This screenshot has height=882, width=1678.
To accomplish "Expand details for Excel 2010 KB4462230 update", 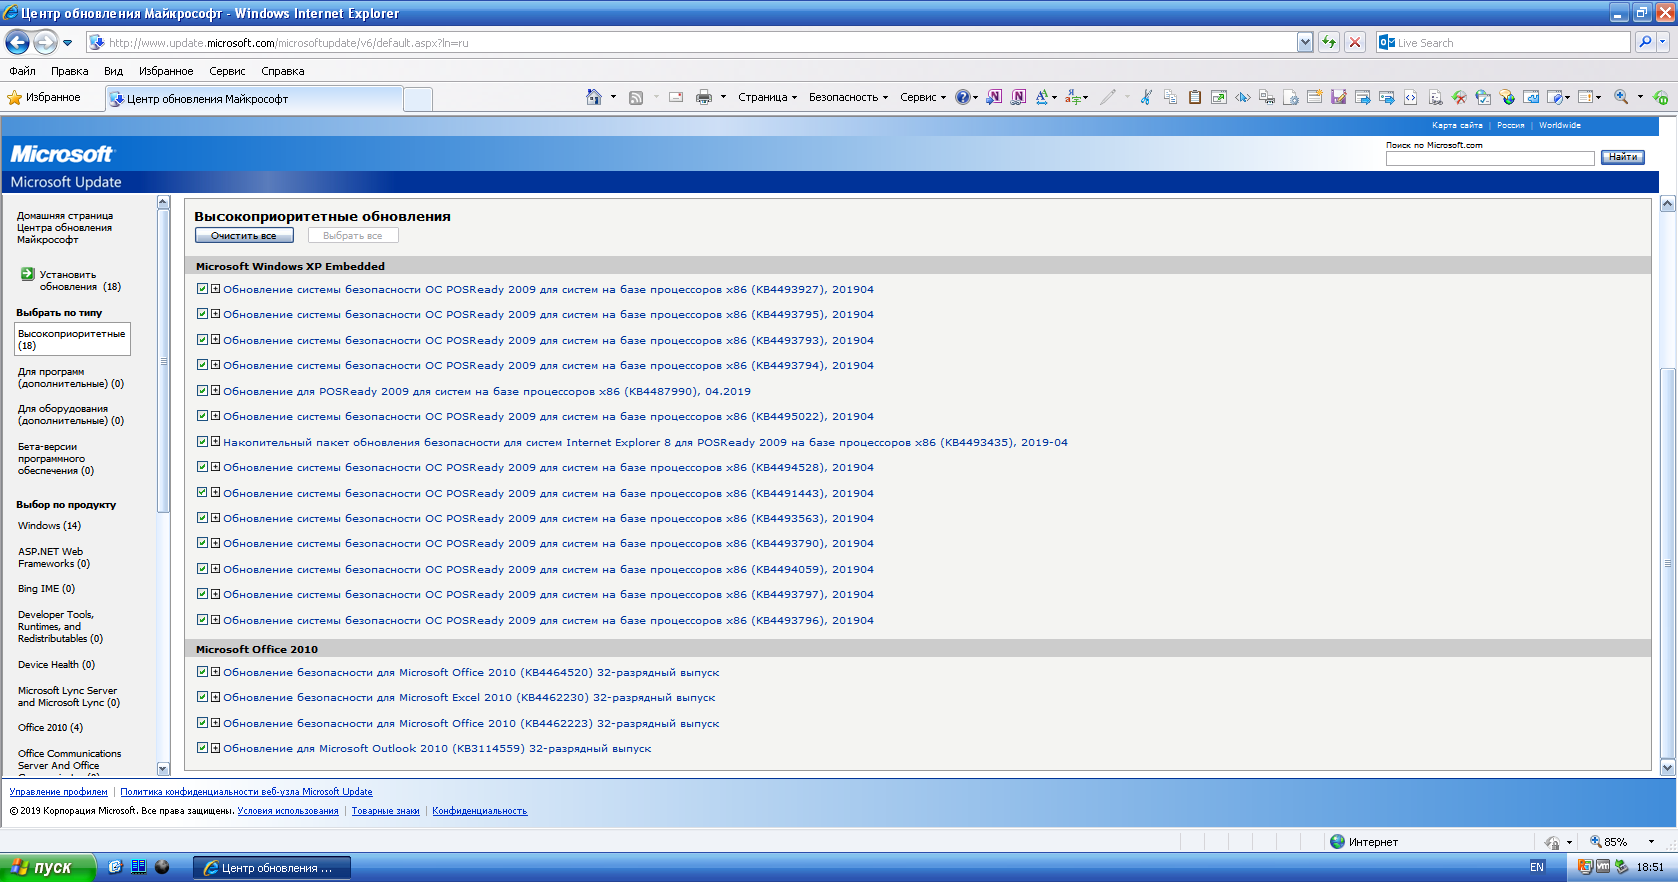I will pyautogui.click(x=215, y=697).
